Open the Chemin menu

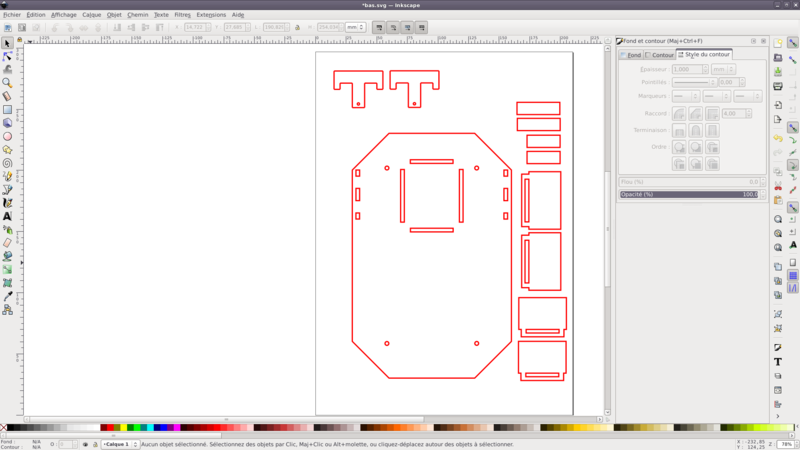tap(137, 15)
